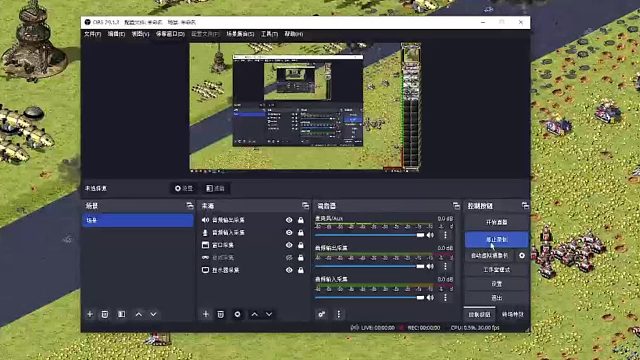
Task: Open the 工具(T) menu
Action: [x=269, y=34]
